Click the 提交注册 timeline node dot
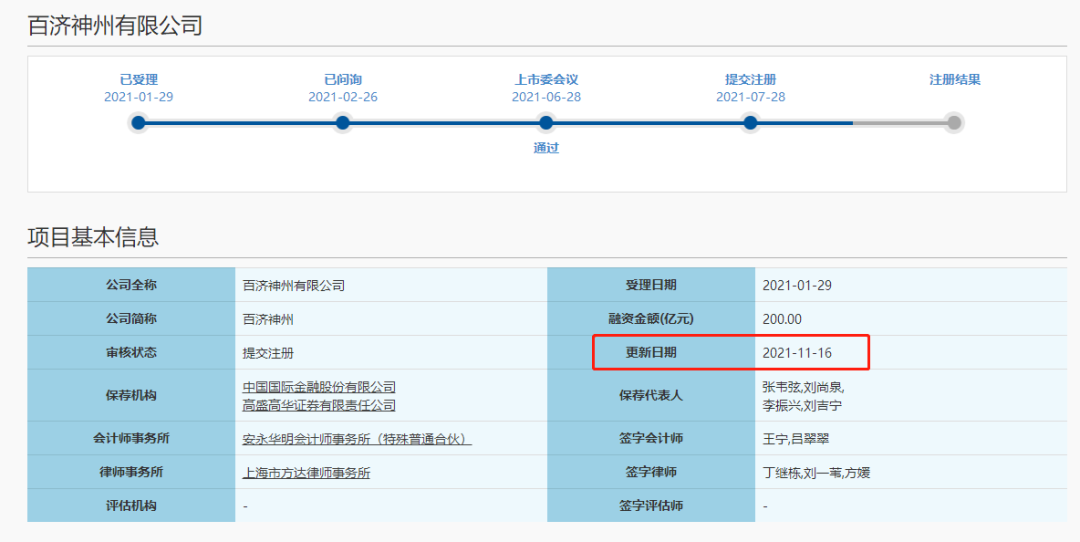Screen dimensions: 1080x542 click(x=750, y=123)
